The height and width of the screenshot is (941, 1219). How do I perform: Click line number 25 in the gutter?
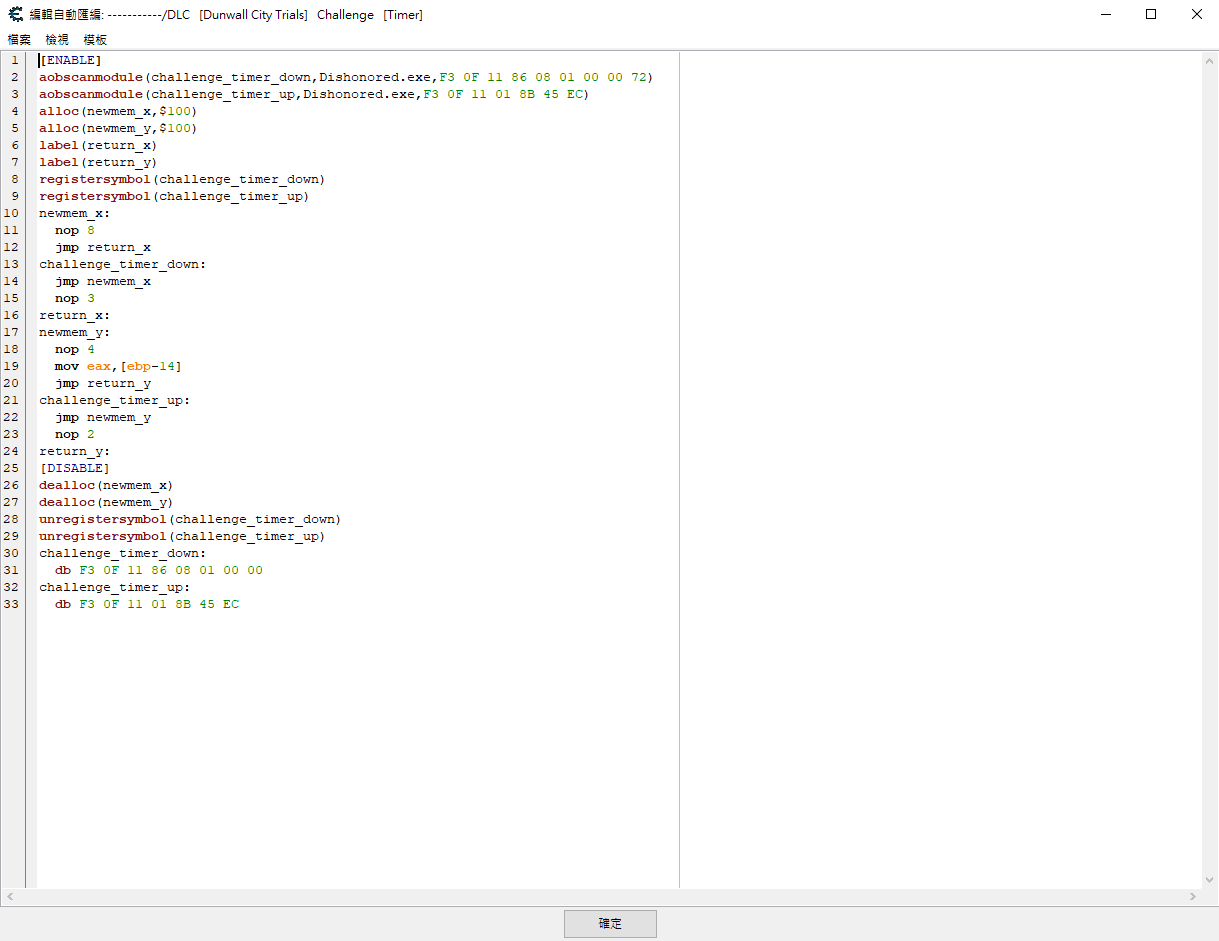click(x=11, y=468)
